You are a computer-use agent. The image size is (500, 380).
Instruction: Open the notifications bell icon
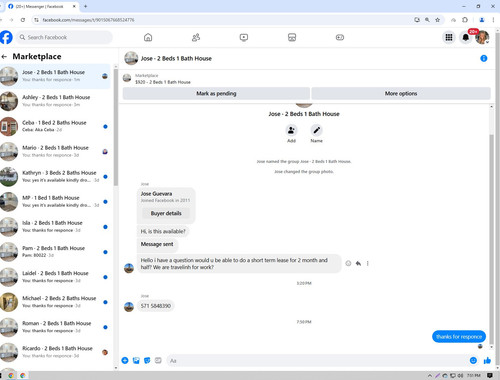pos(466,37)
